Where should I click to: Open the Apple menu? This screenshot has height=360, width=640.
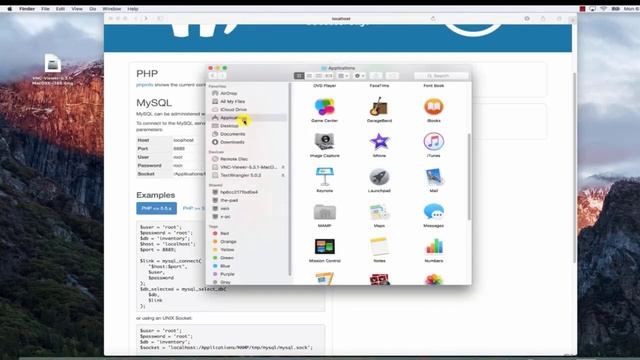[10, 9]
